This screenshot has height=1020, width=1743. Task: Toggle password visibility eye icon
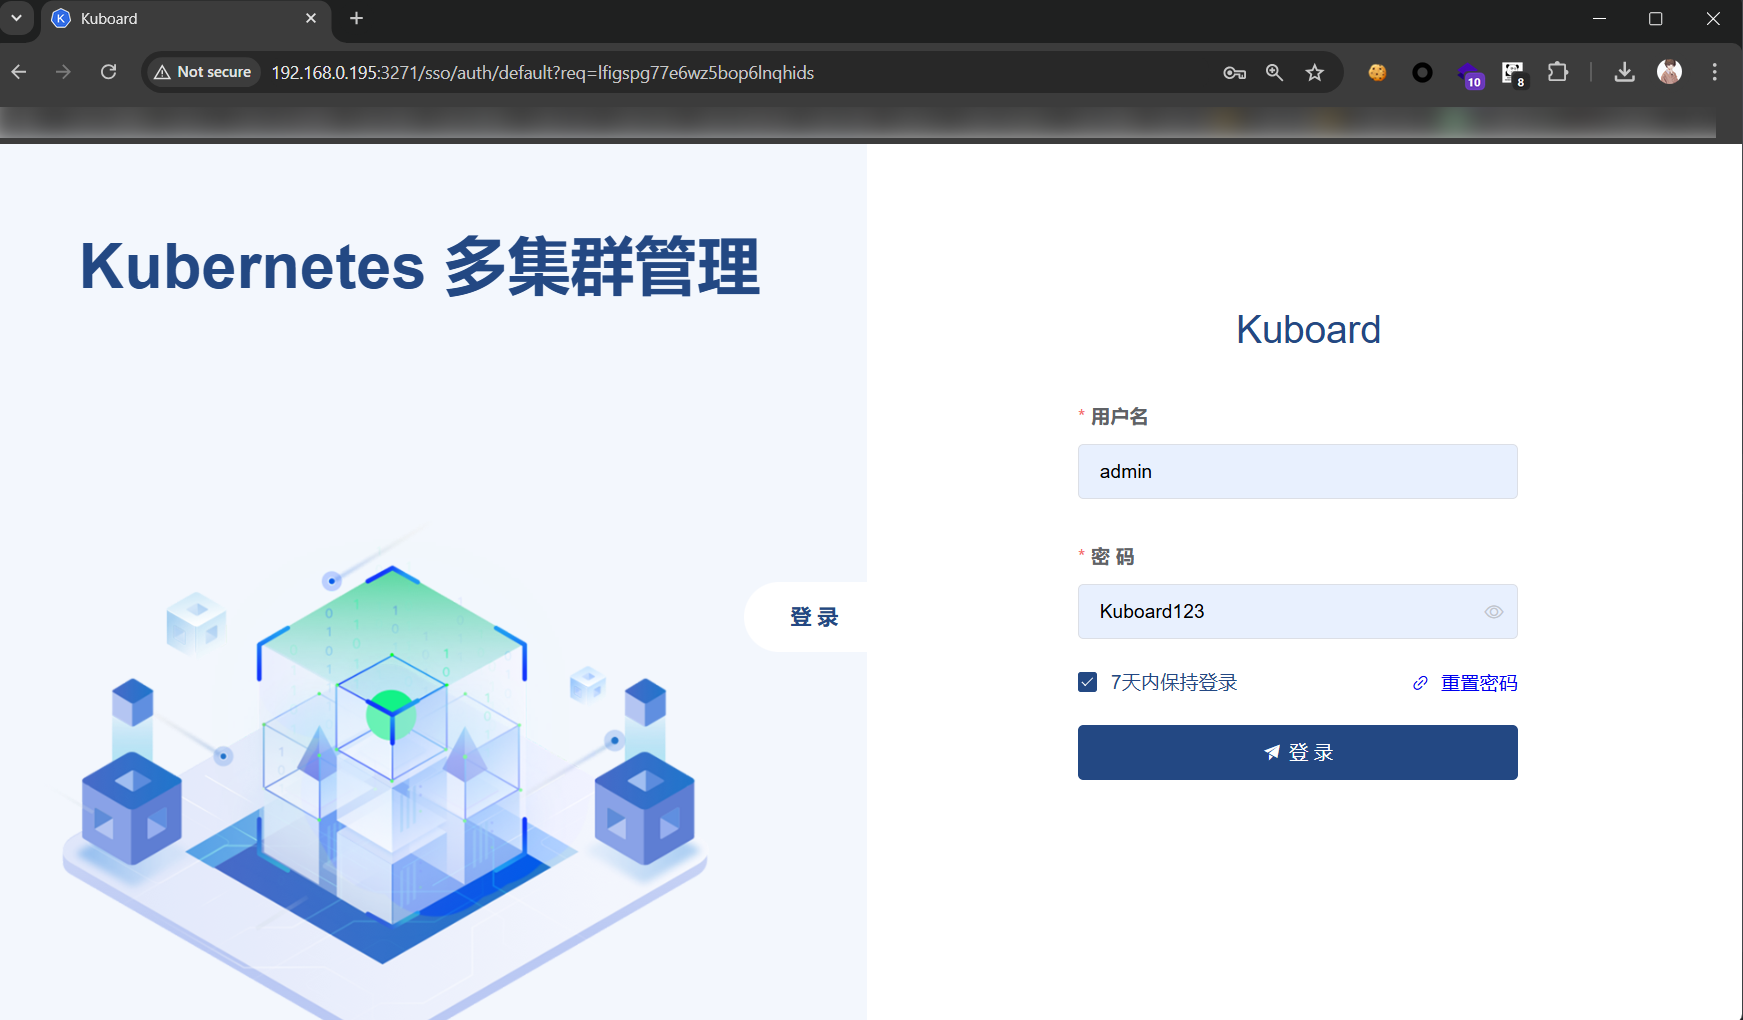[1494, 612]
